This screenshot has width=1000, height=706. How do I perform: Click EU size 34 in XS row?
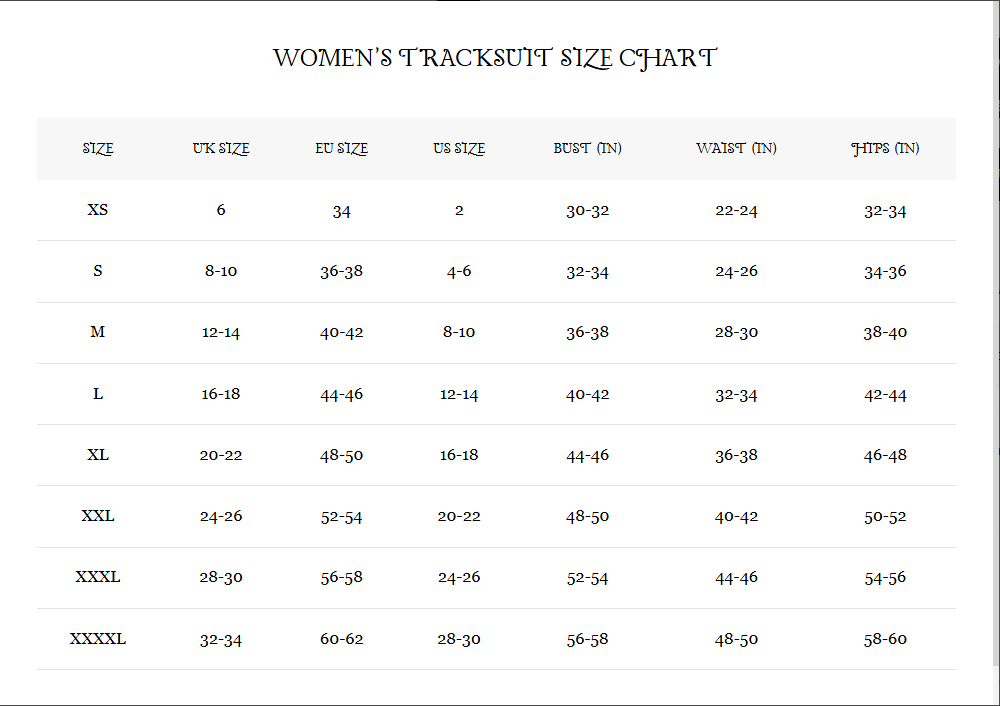341,211
